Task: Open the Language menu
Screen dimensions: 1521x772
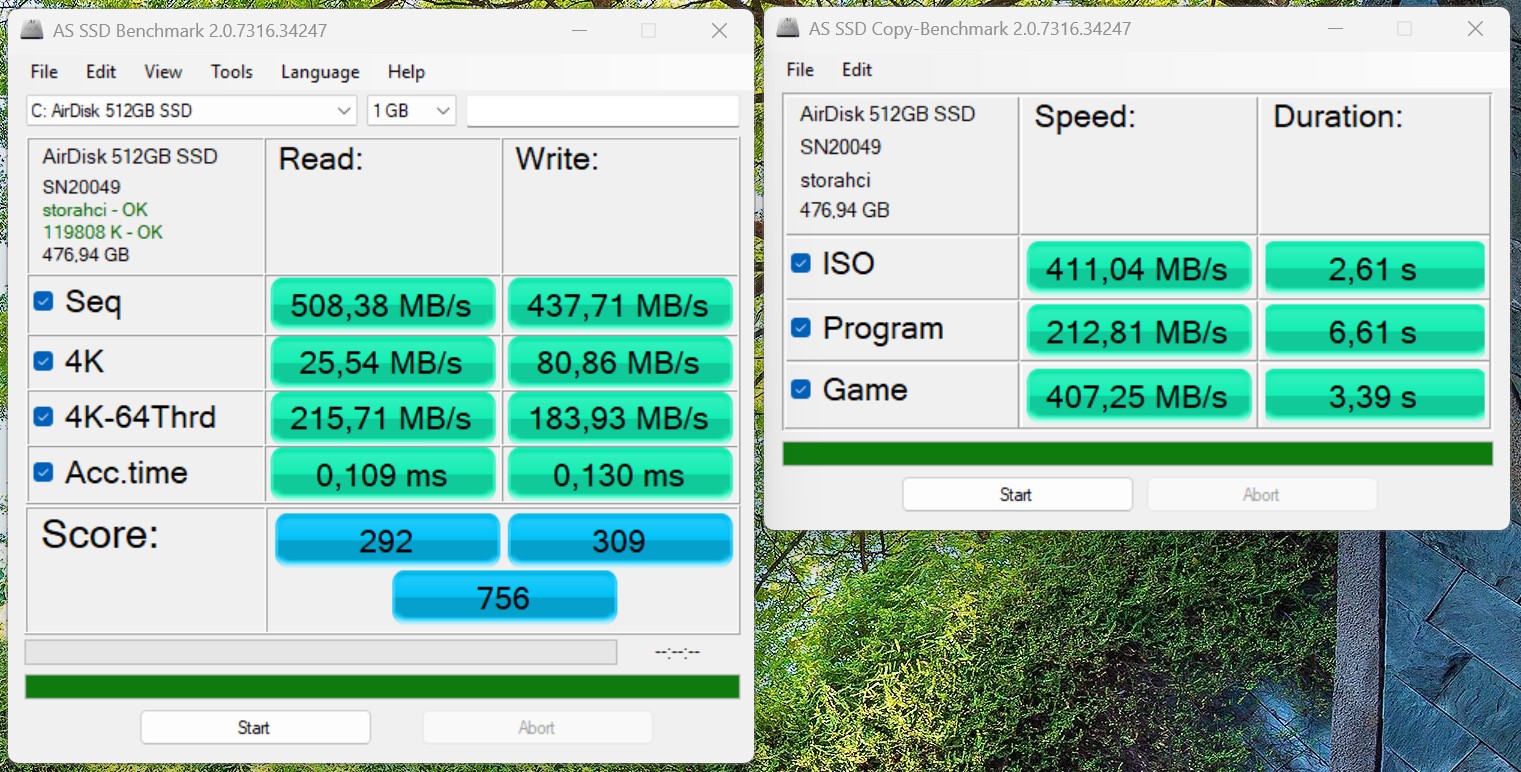Action: point(320,72)
